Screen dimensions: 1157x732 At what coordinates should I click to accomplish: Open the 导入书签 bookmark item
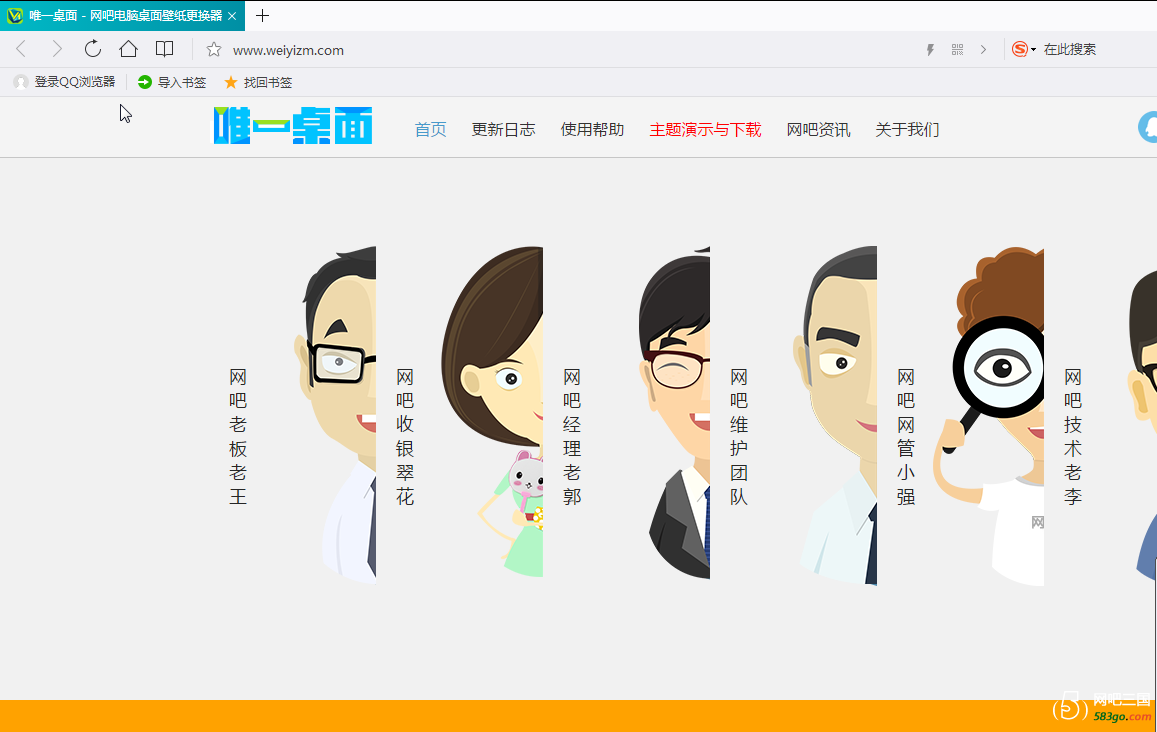pos(172,82)
